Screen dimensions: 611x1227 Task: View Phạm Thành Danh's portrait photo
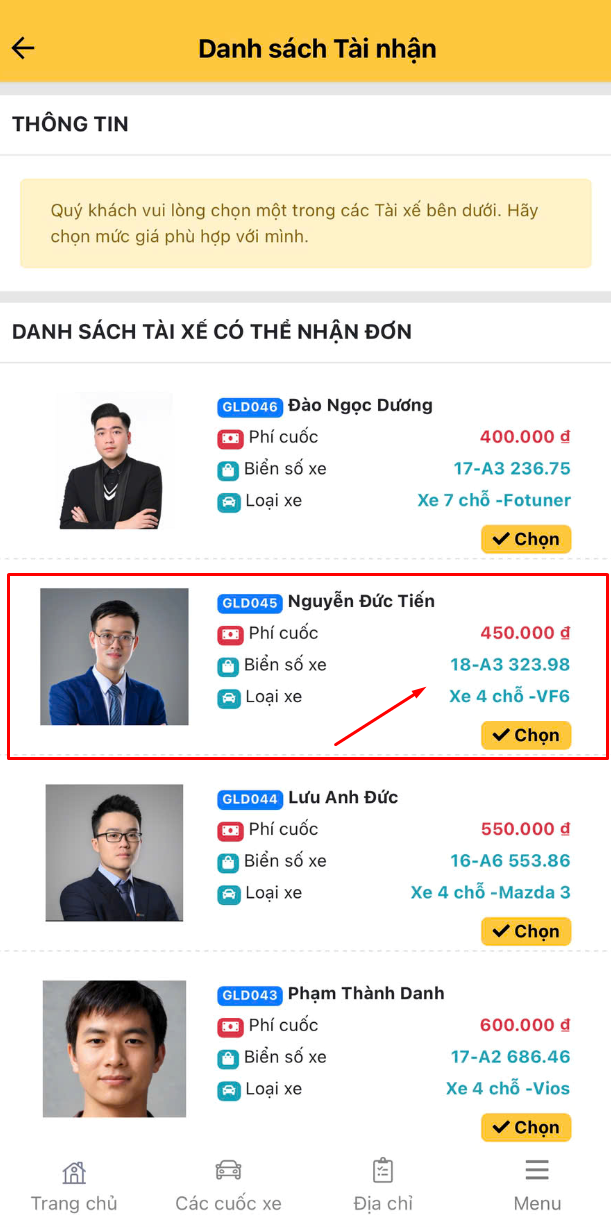pos(114,1049)
